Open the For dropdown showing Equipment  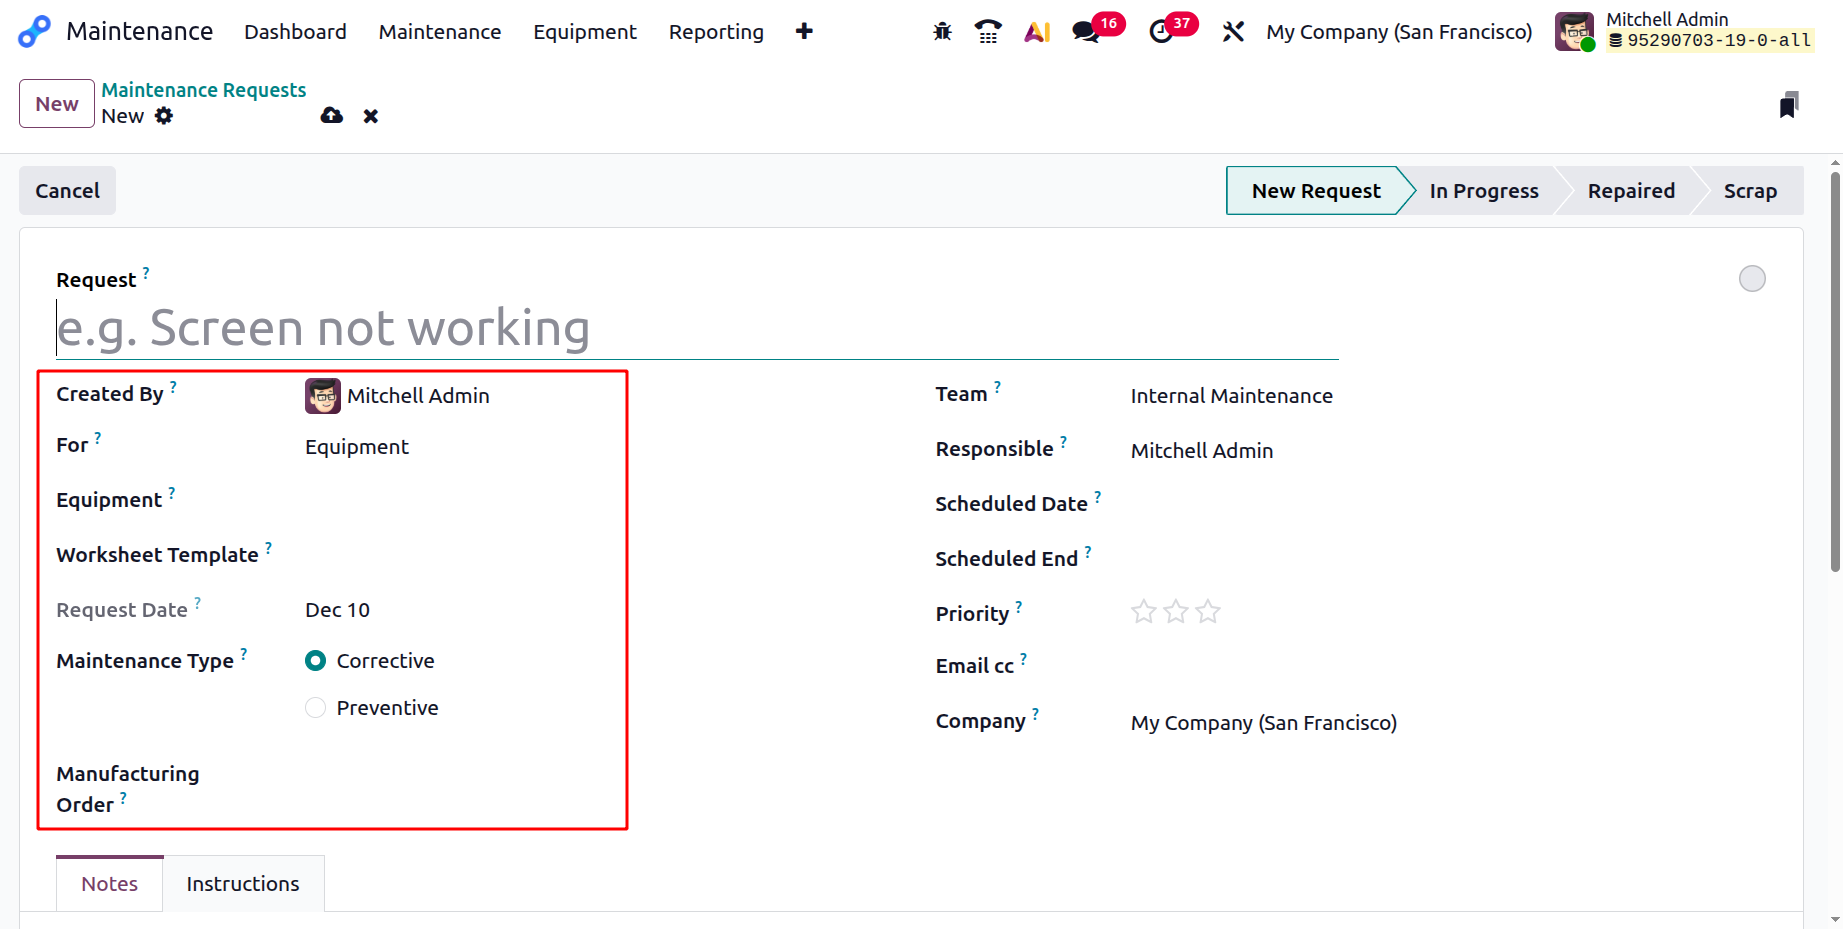click(357, 447)
